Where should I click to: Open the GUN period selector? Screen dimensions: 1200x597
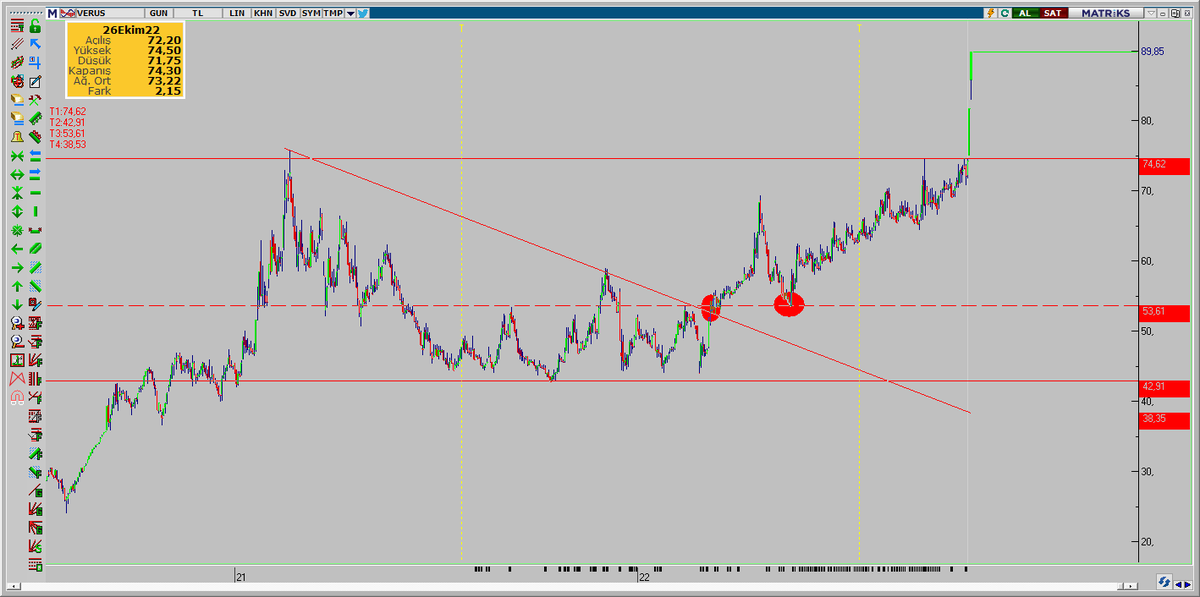(x=158, y=13)
